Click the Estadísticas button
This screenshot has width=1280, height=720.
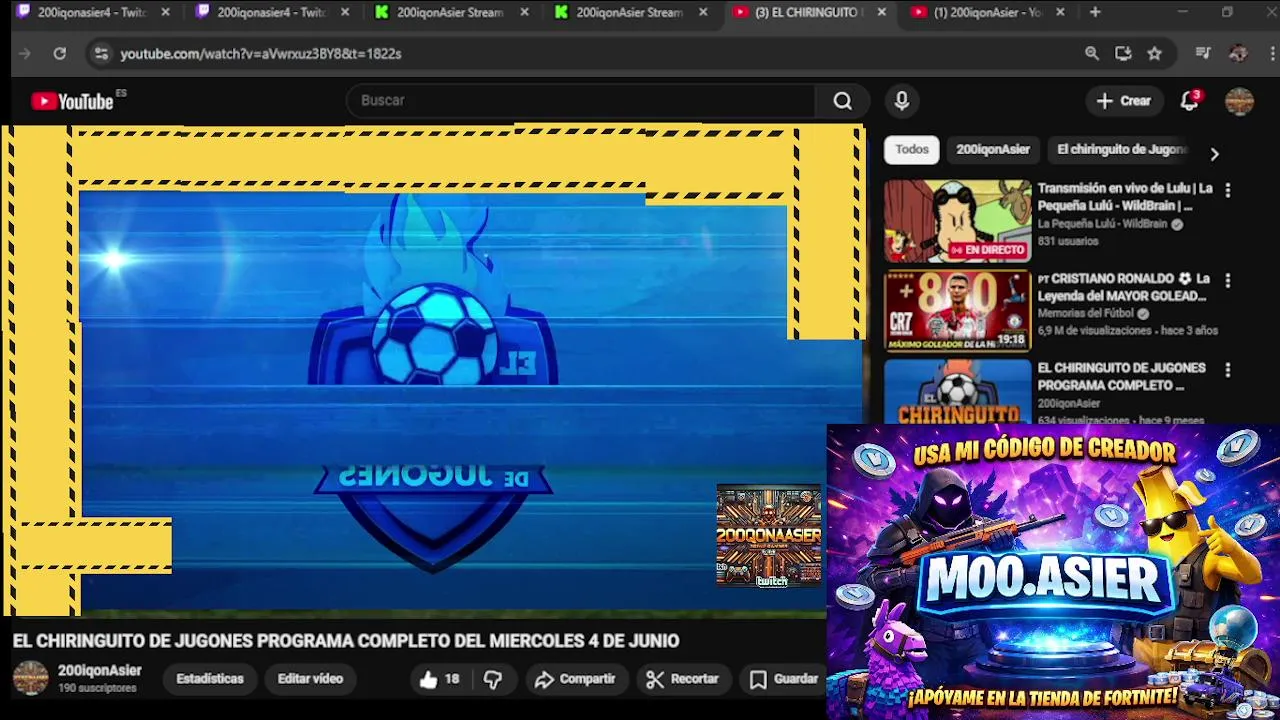pyautogui.click(x=210, y=679)
